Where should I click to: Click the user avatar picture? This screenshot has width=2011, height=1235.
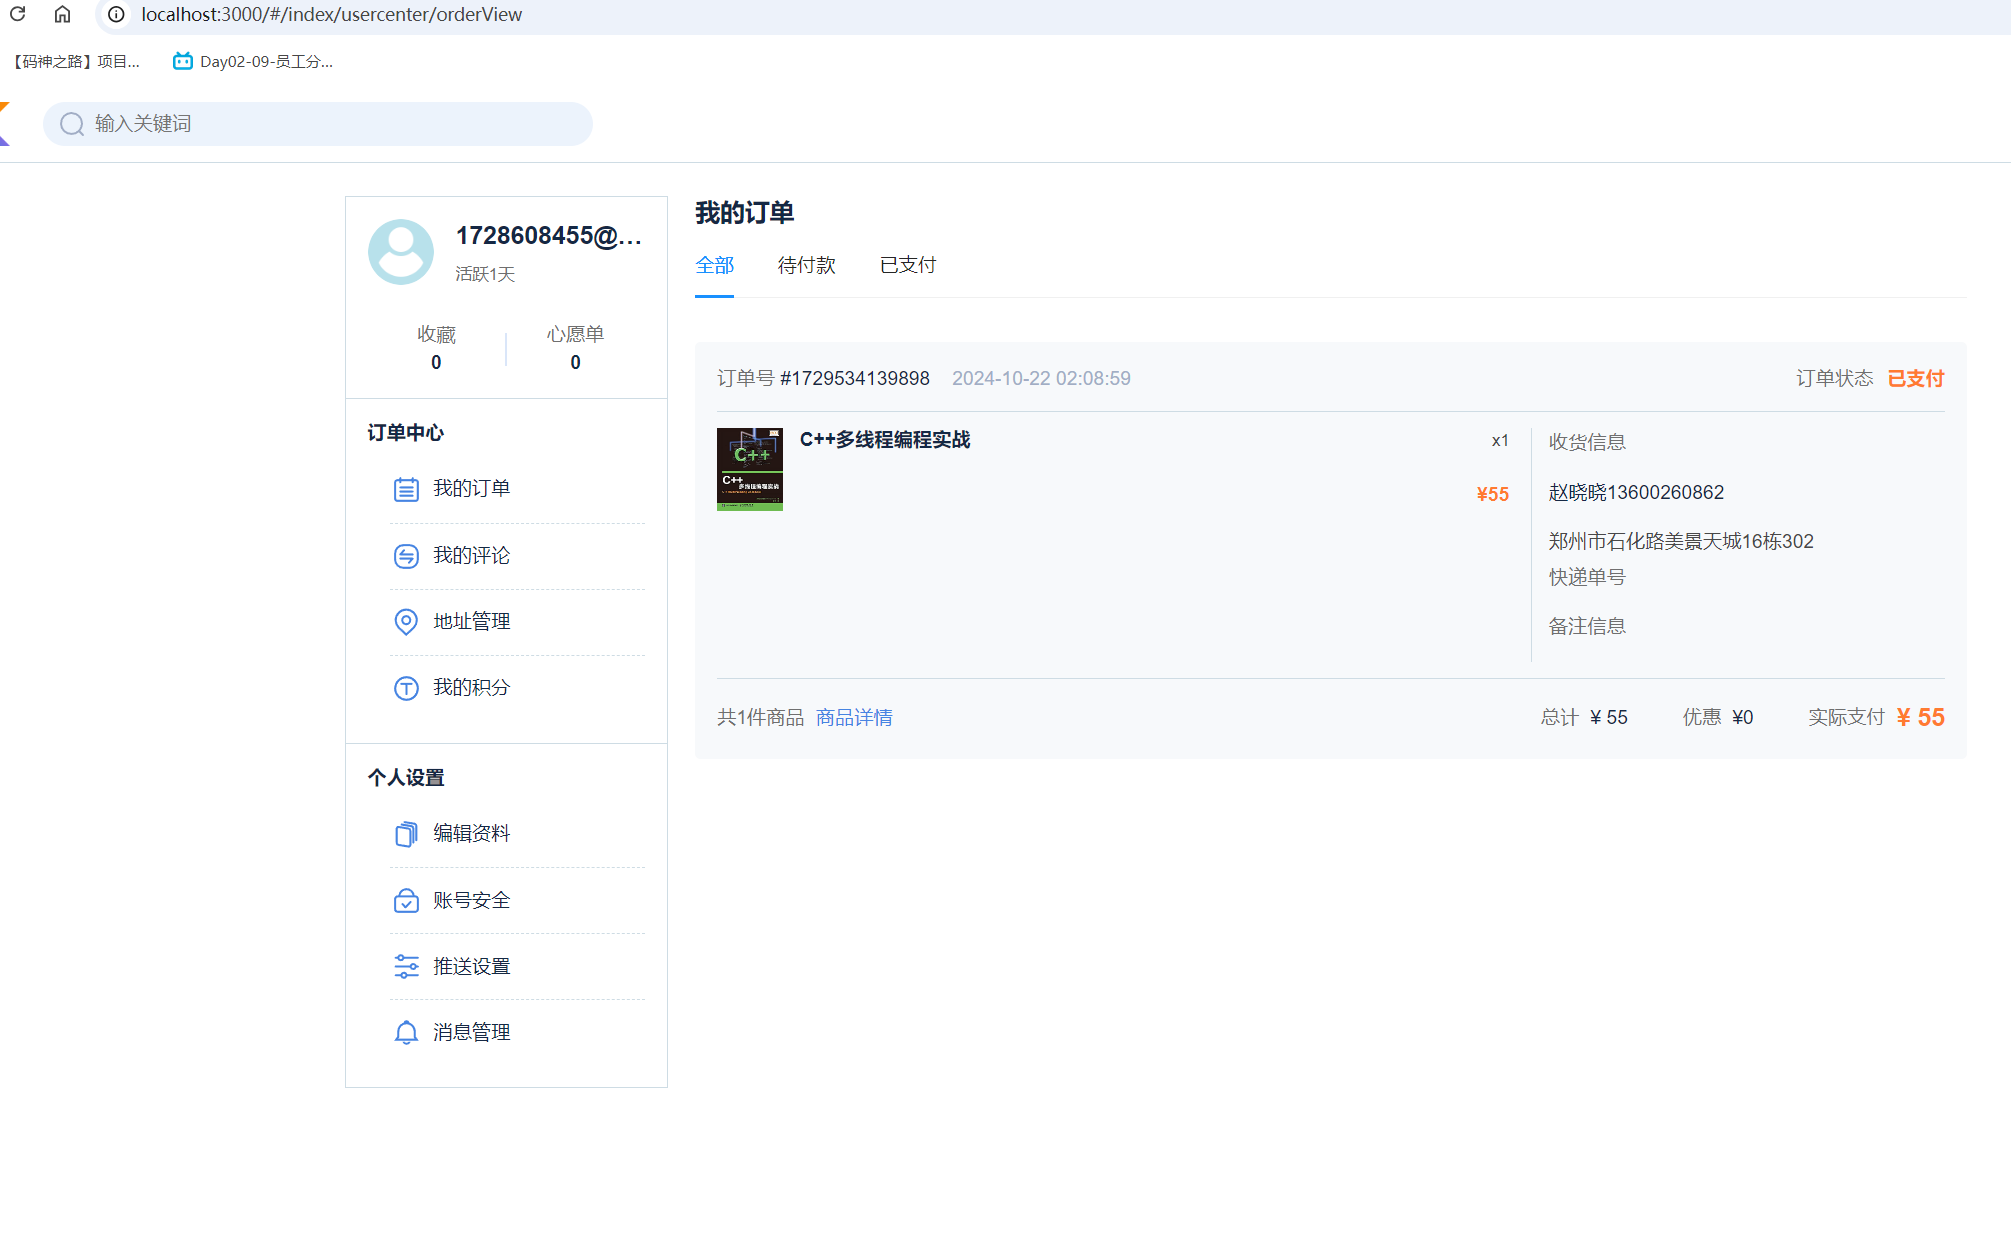[x=401, y=252]
